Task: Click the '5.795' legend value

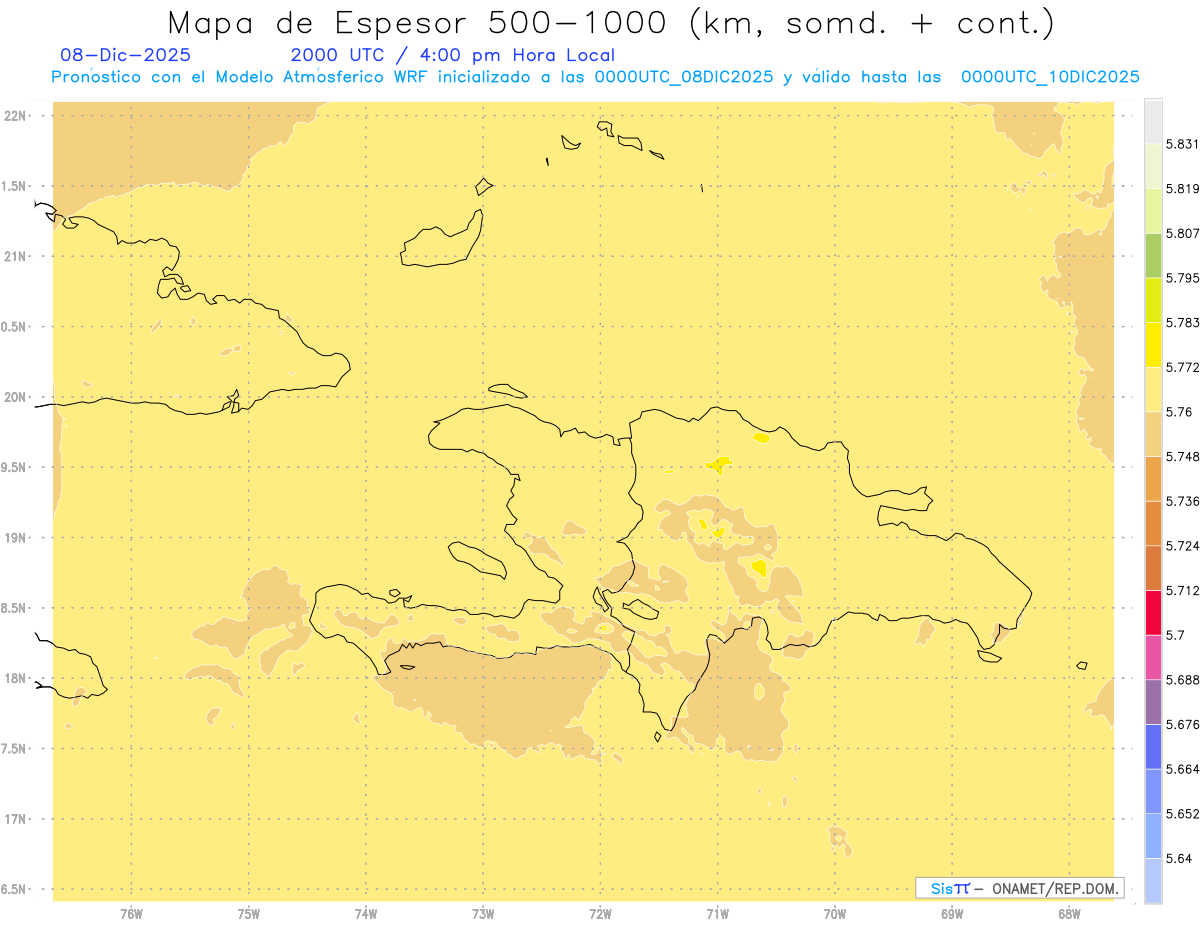Action: (x=1183, y=278)
